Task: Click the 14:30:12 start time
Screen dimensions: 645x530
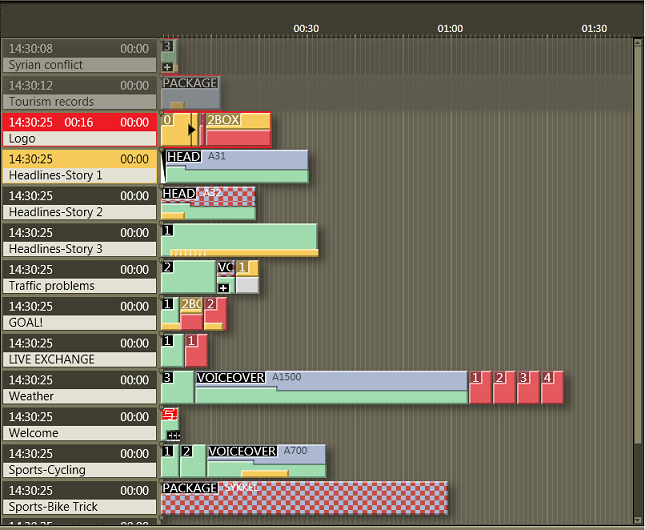Action: (31, 86)
